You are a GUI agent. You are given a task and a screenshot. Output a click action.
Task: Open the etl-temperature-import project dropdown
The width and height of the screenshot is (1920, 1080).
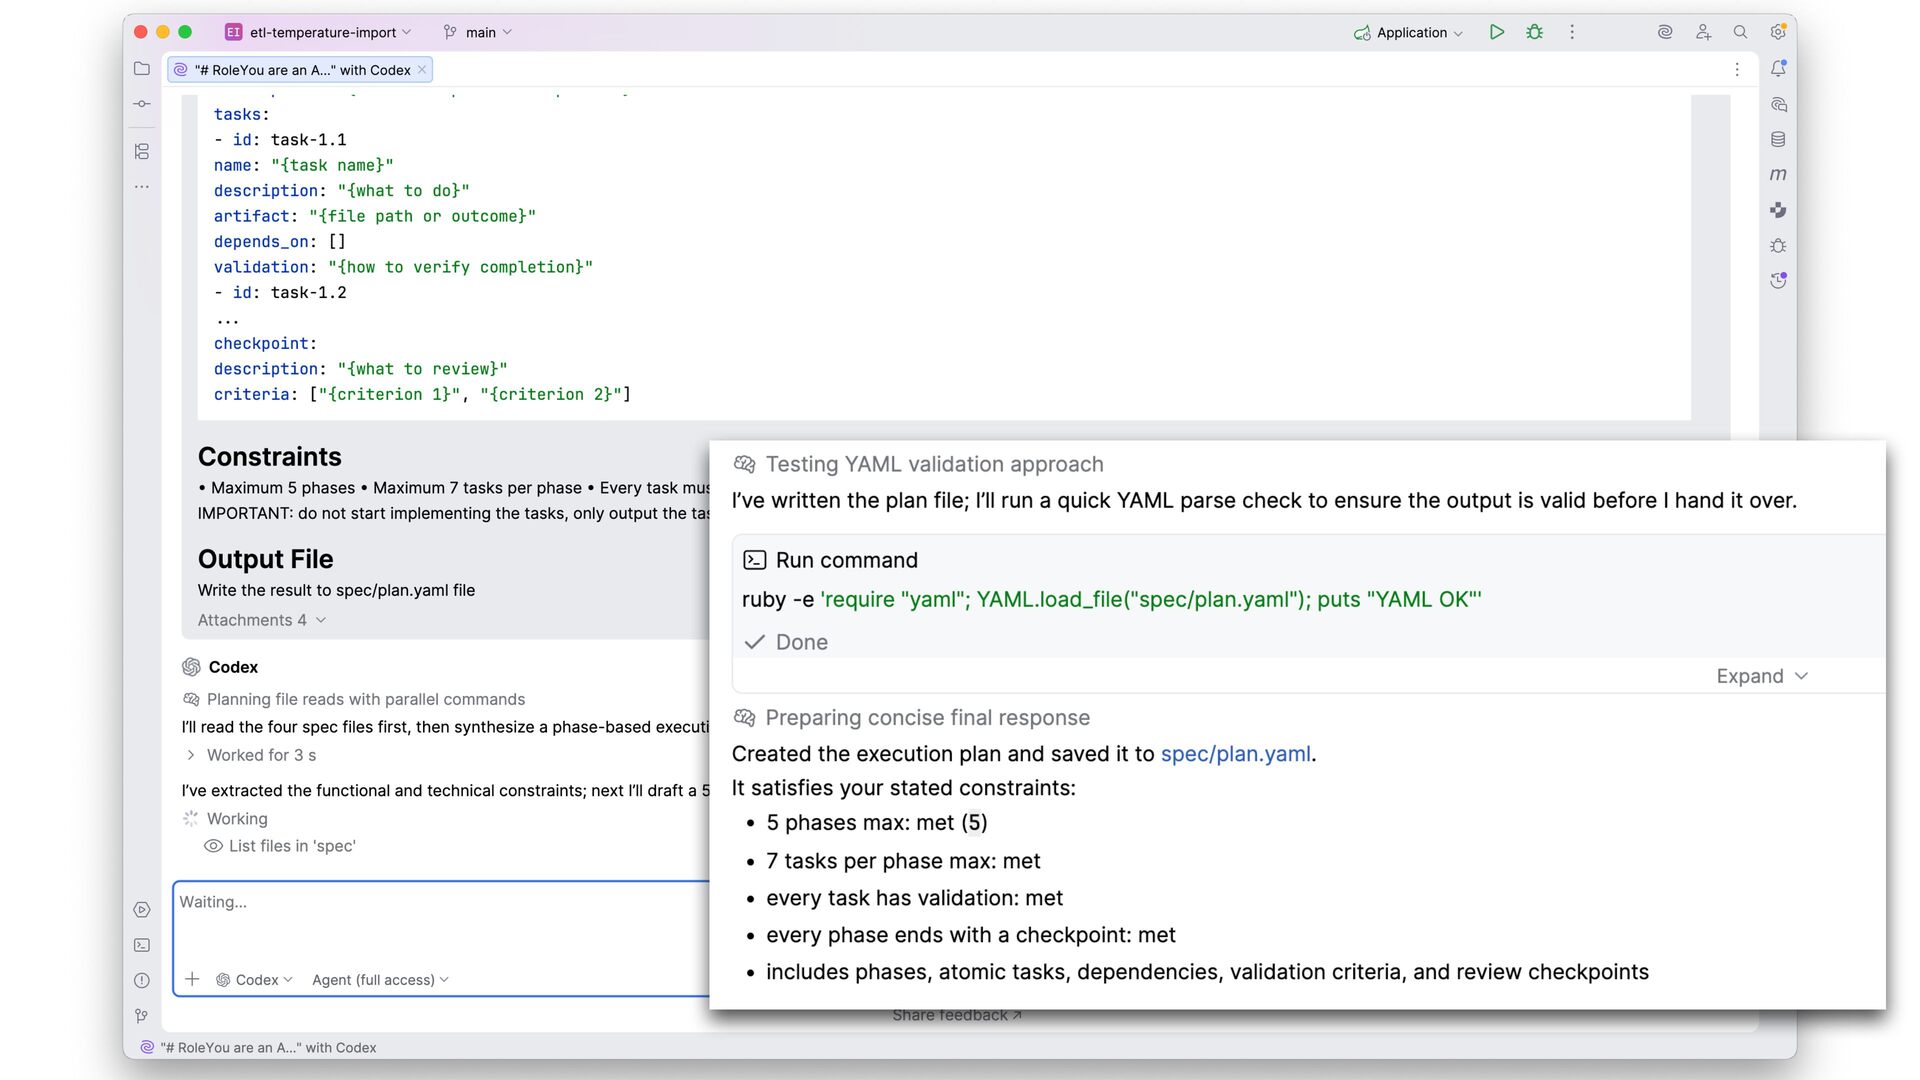coord(318,32)
